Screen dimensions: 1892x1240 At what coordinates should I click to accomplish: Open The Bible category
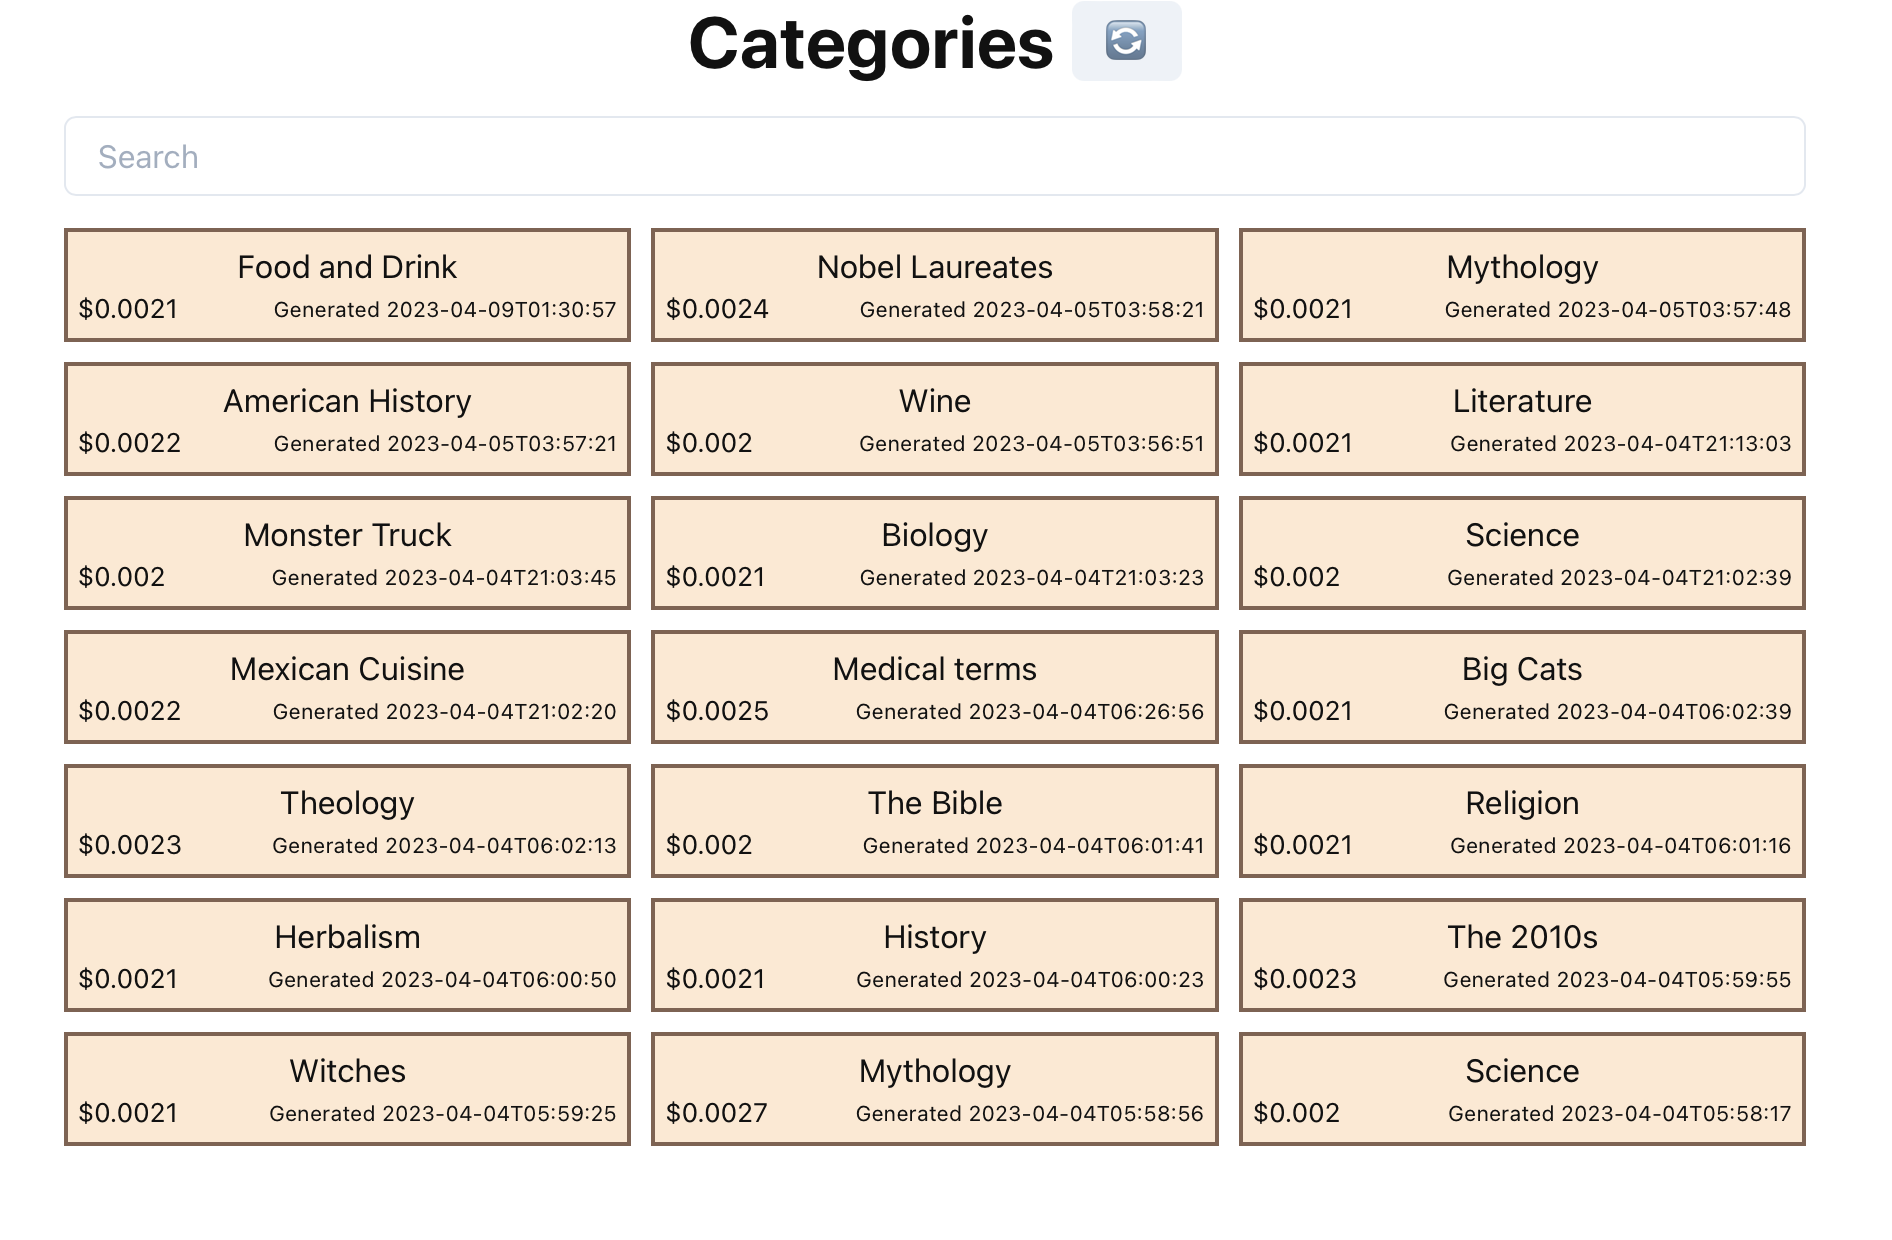(934, 821)
